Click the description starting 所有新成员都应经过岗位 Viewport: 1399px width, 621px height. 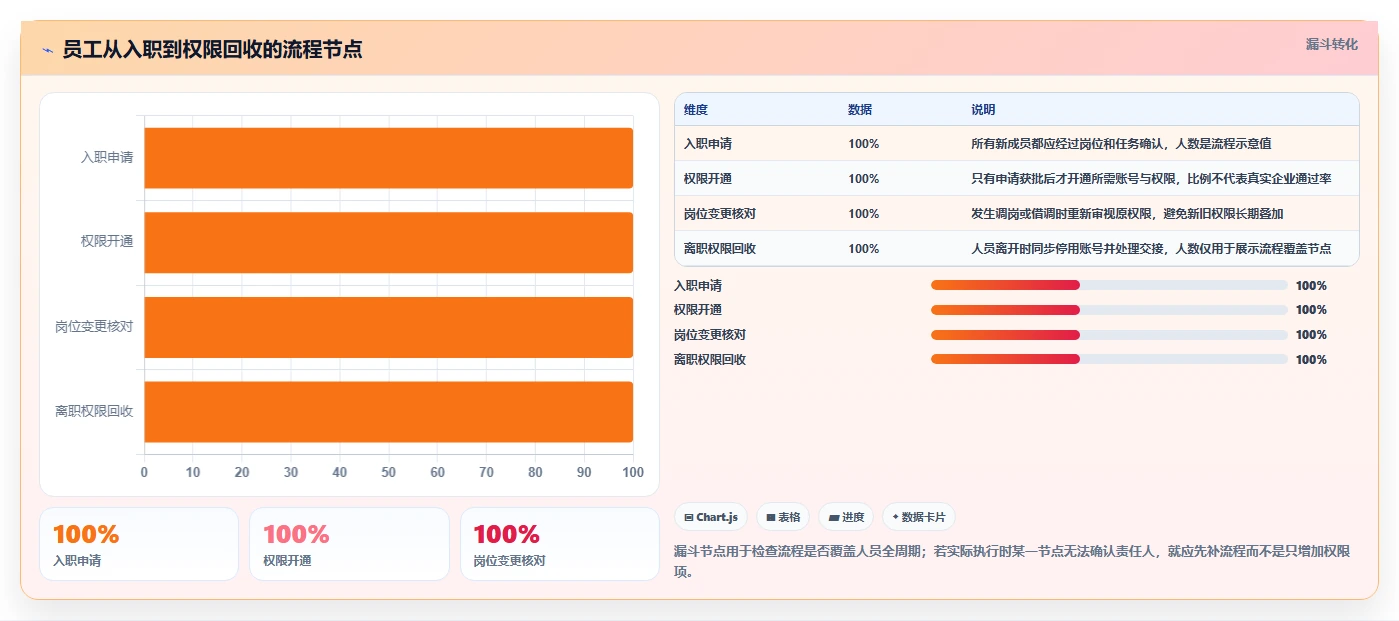pos(1121,144)
